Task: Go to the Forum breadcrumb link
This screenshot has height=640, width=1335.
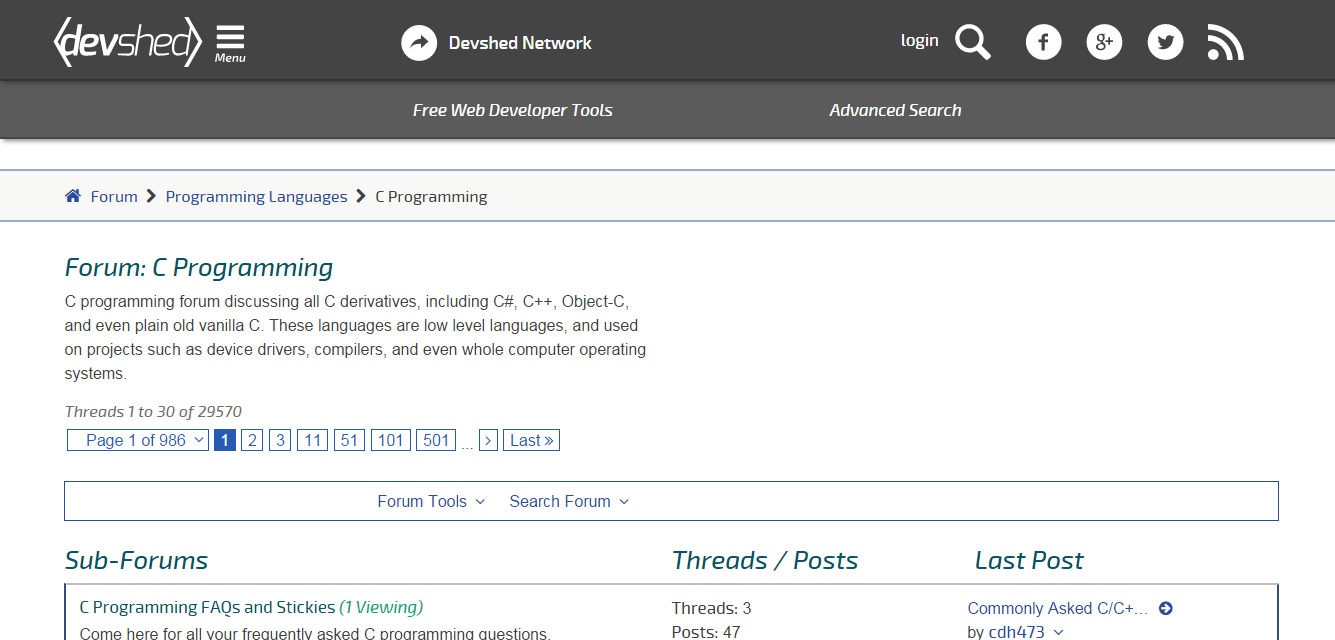Action: pyautogui.click(x=114, y=196)
